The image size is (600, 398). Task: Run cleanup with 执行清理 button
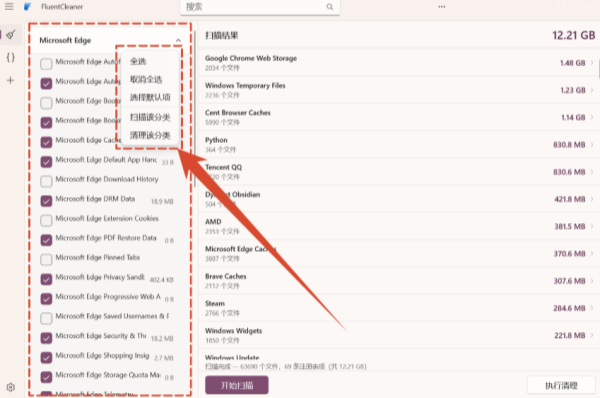[x=561, y=385]
